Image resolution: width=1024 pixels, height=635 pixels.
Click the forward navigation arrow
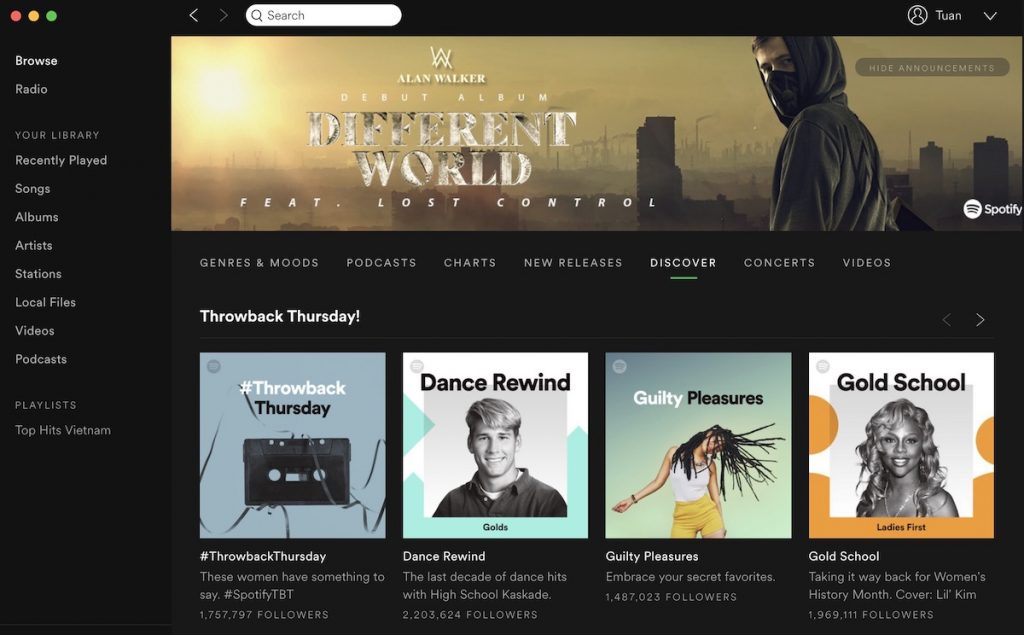(x=223, y=15)
